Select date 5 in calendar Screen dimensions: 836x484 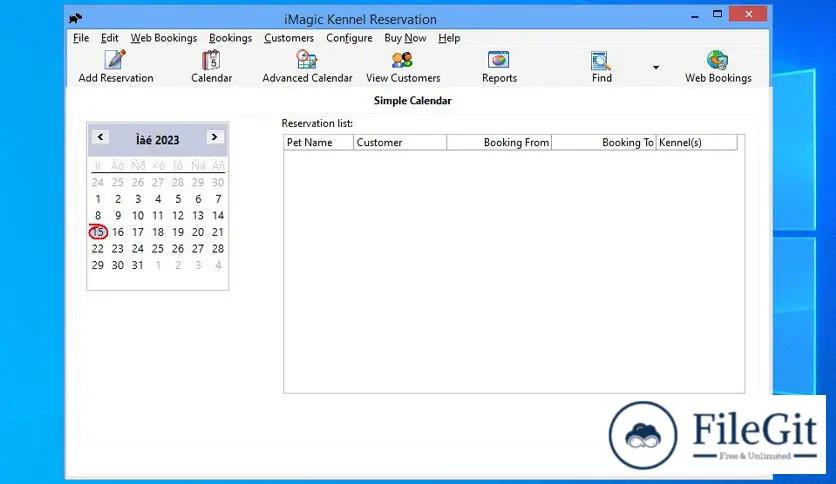pos(178,199)
